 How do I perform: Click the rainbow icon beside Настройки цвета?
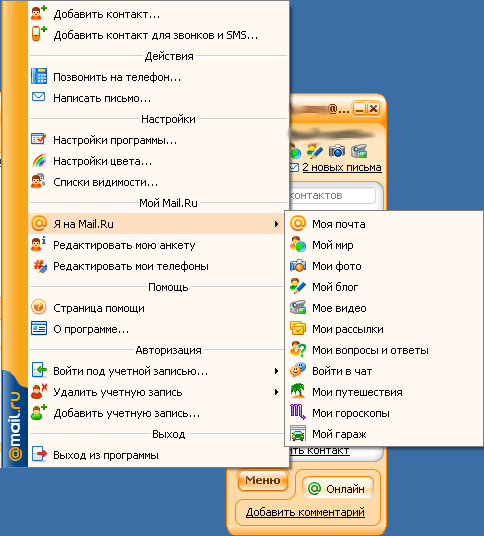click(39, 161)
